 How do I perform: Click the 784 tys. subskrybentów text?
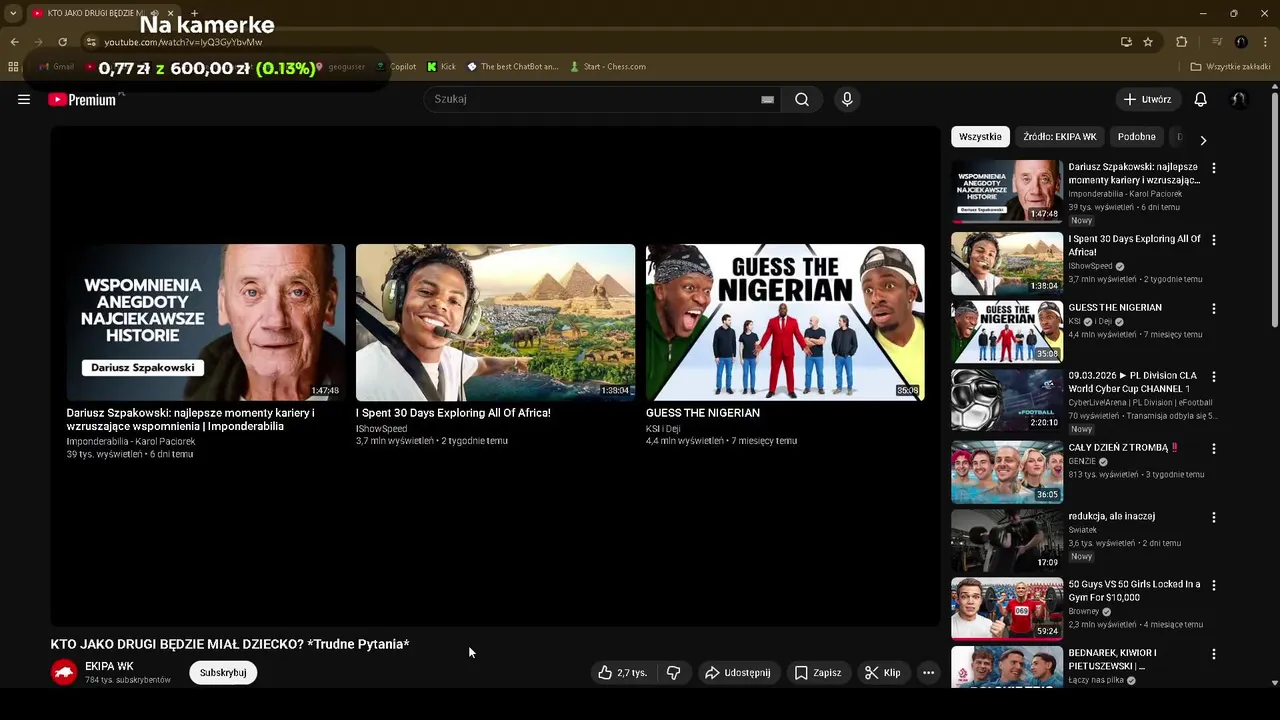(x=128, y=680)
